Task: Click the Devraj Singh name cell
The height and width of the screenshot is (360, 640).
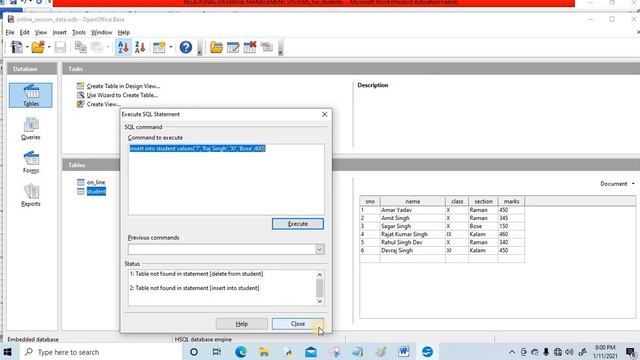Action: coord(412,251)
